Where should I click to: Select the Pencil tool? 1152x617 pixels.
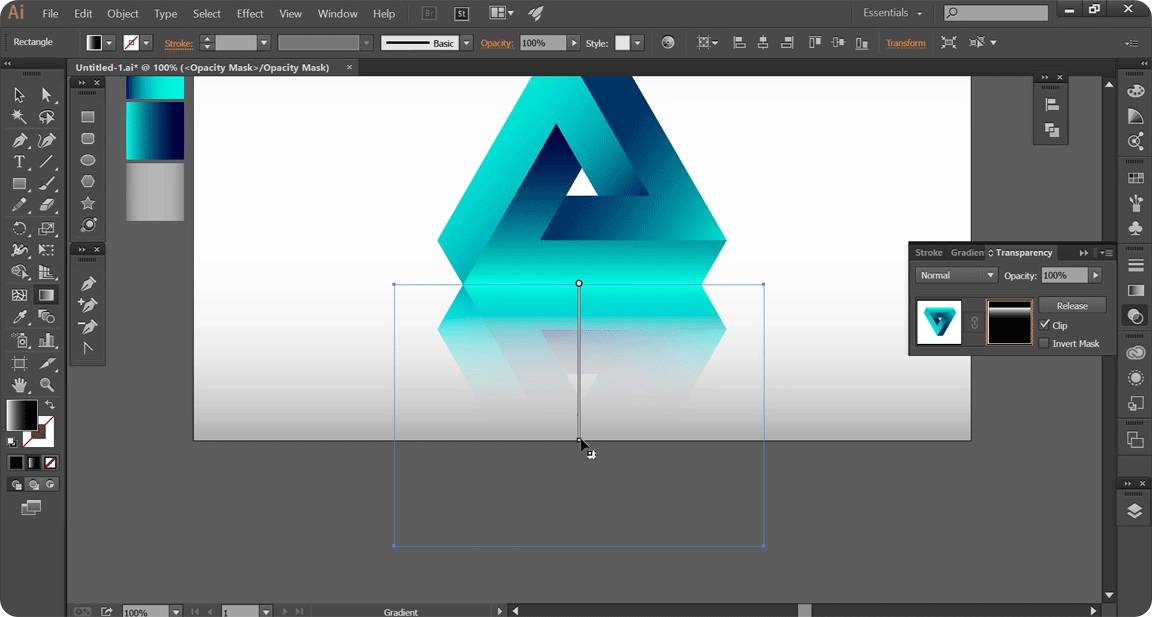point(19,206)
